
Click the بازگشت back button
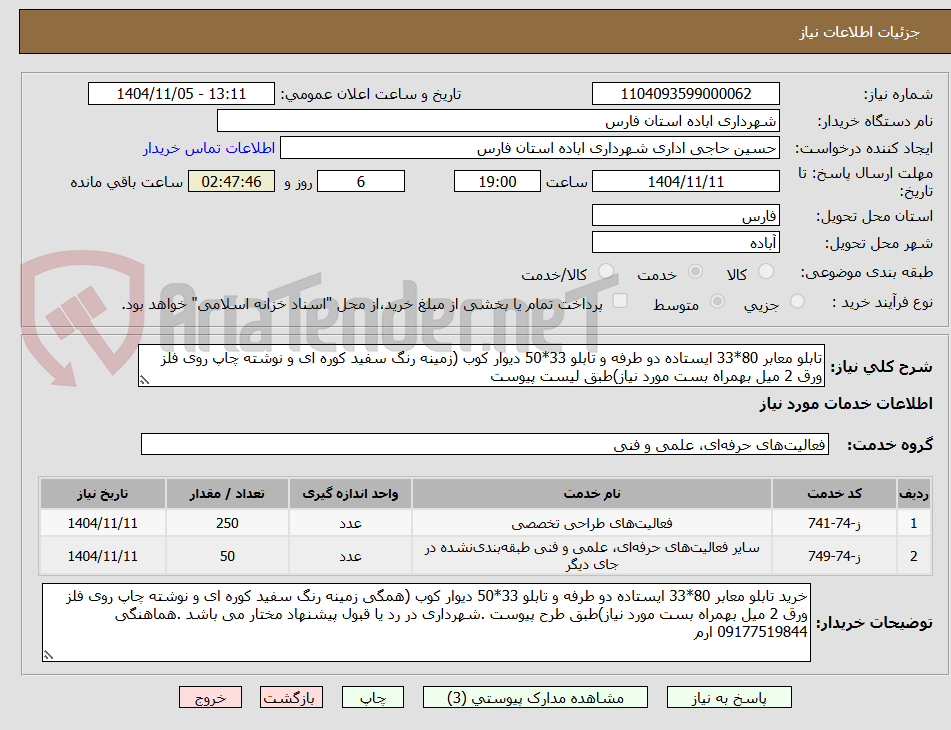pos(291,697)
